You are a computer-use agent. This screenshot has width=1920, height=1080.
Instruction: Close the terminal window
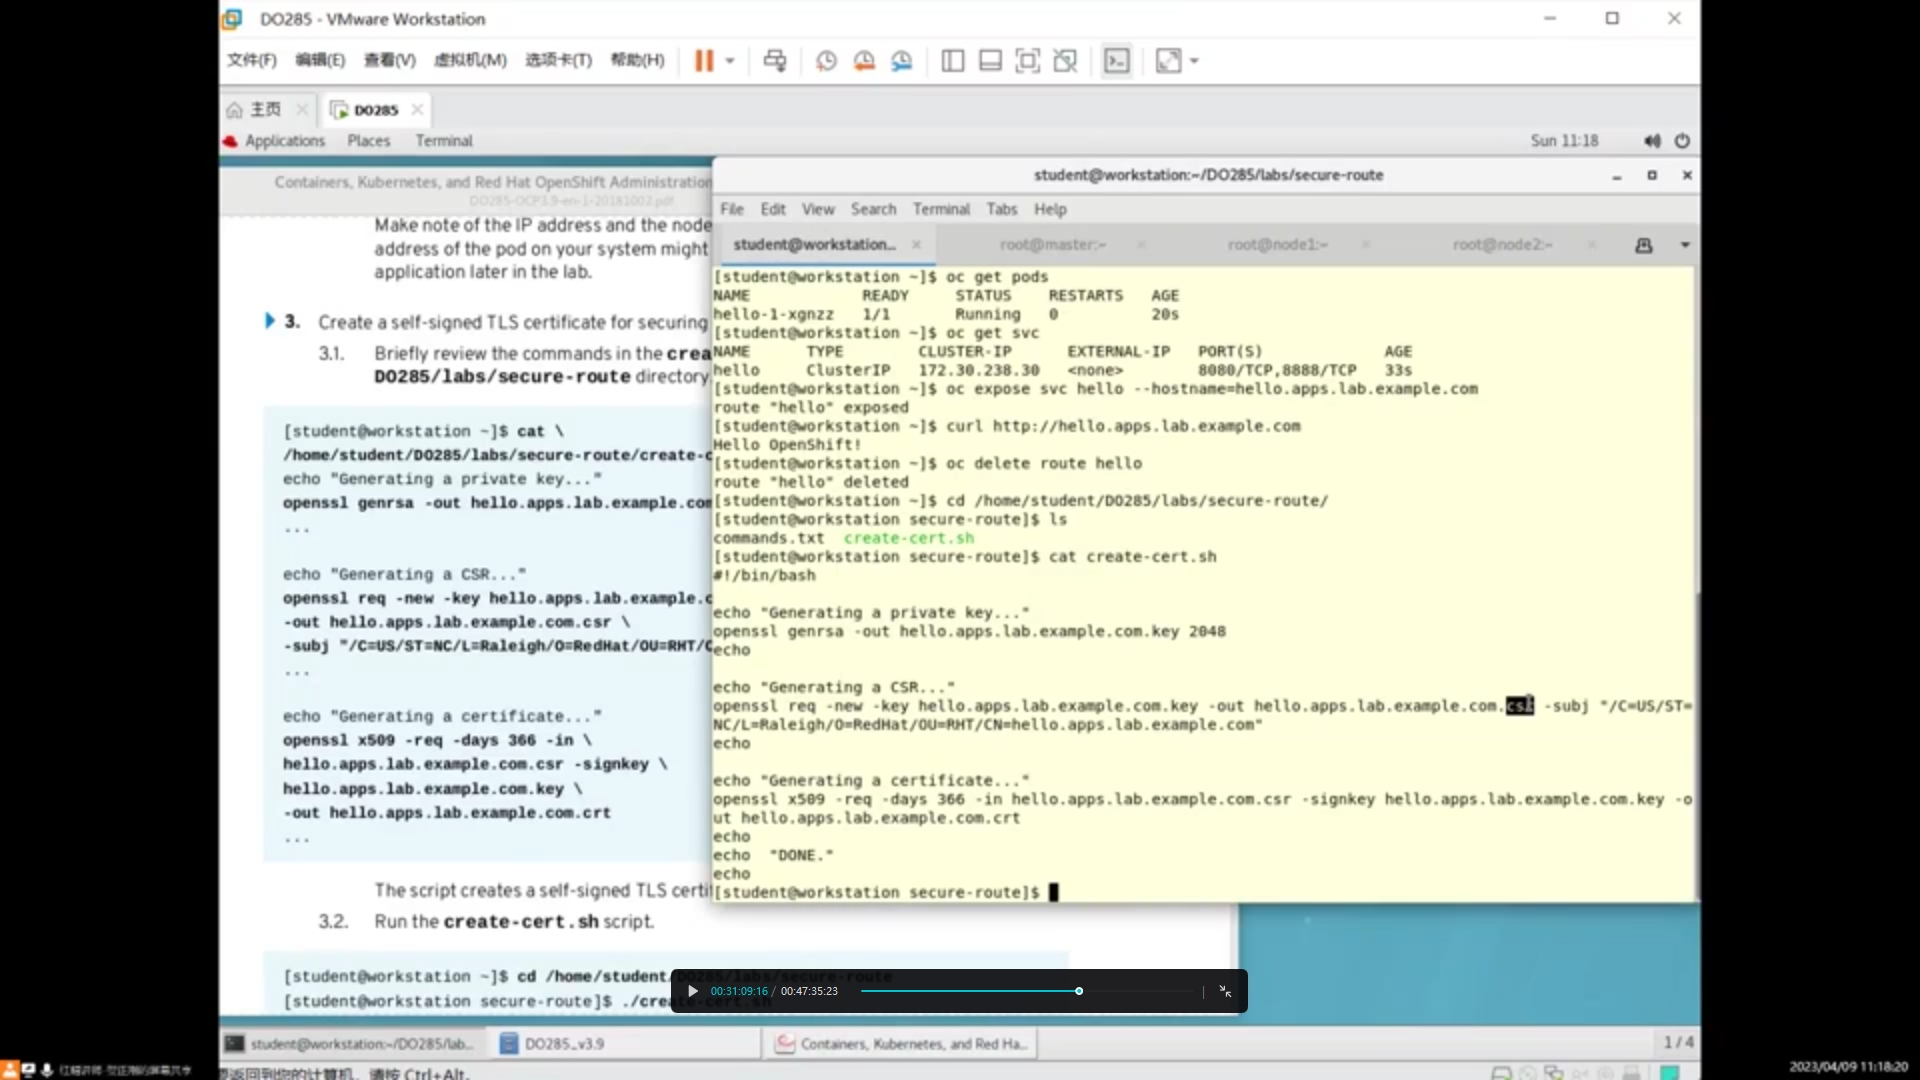(x=1687, y=175)
